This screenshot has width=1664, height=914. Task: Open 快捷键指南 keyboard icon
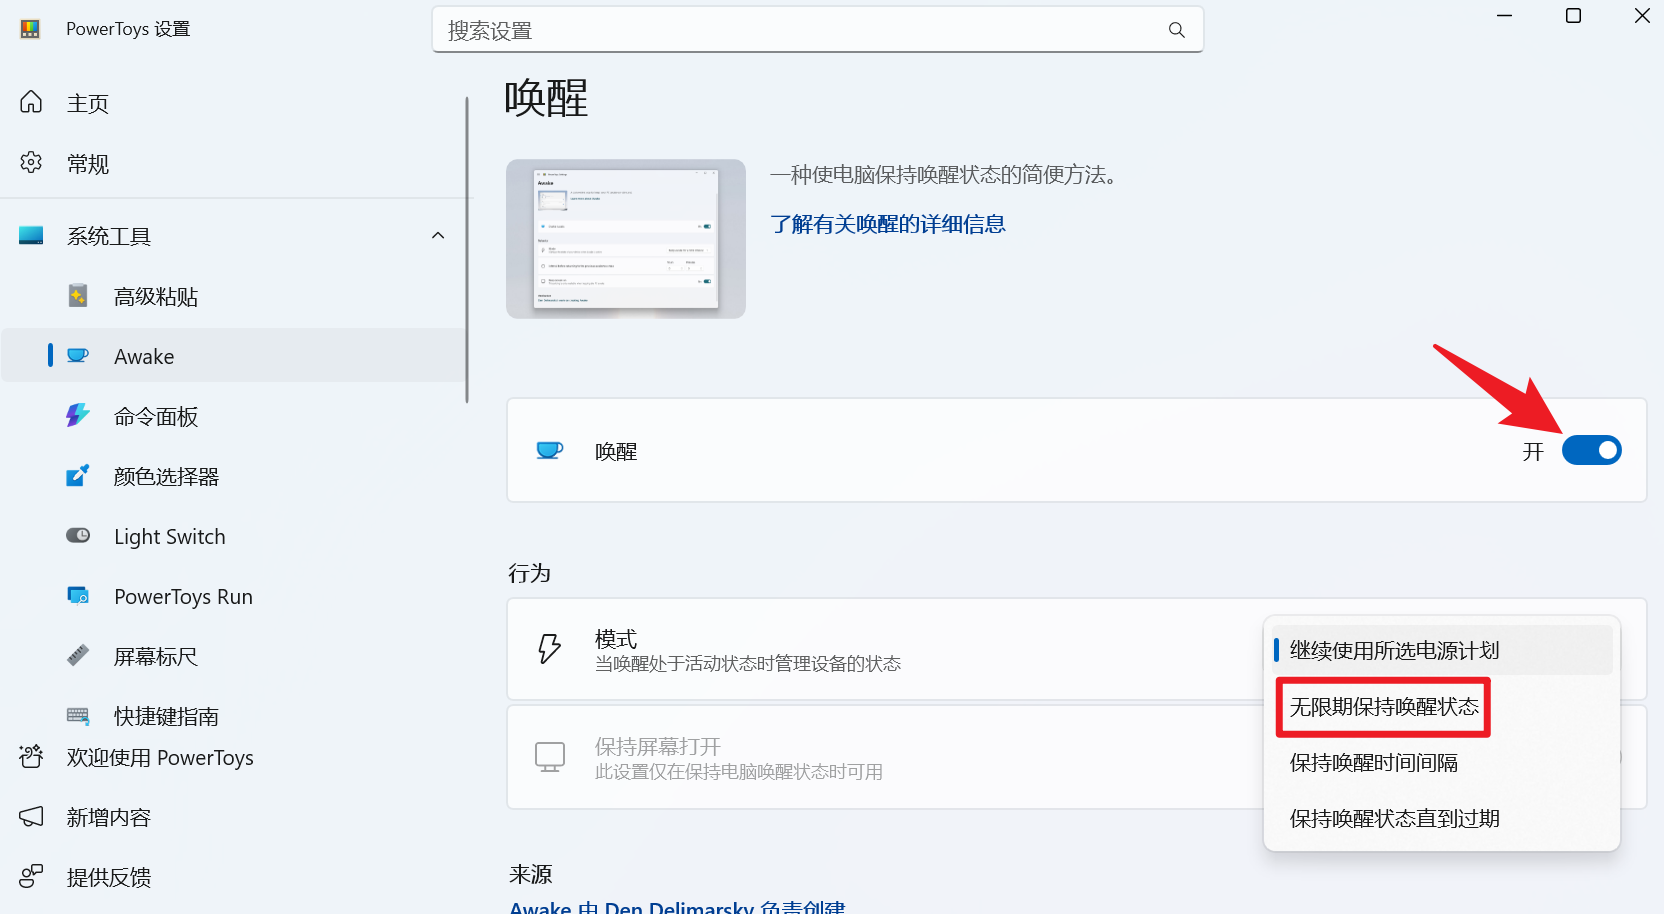tap(78, 715)
